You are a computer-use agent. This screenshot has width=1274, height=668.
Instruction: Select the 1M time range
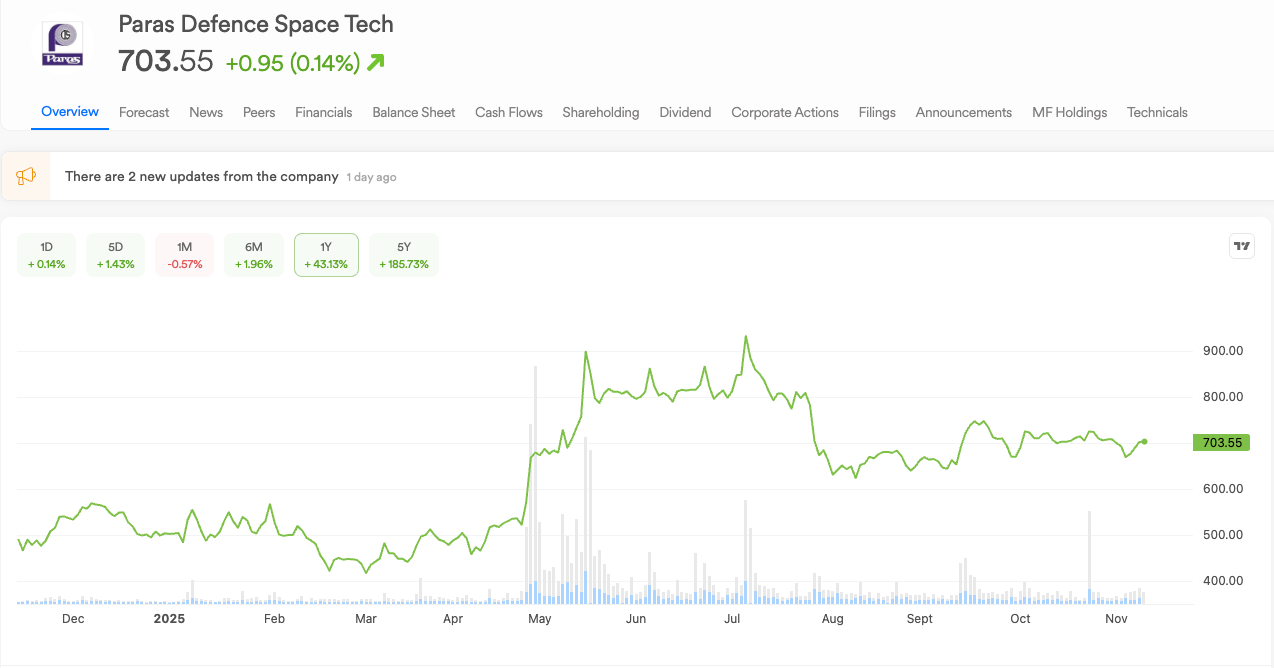click(x=185, y=255)
